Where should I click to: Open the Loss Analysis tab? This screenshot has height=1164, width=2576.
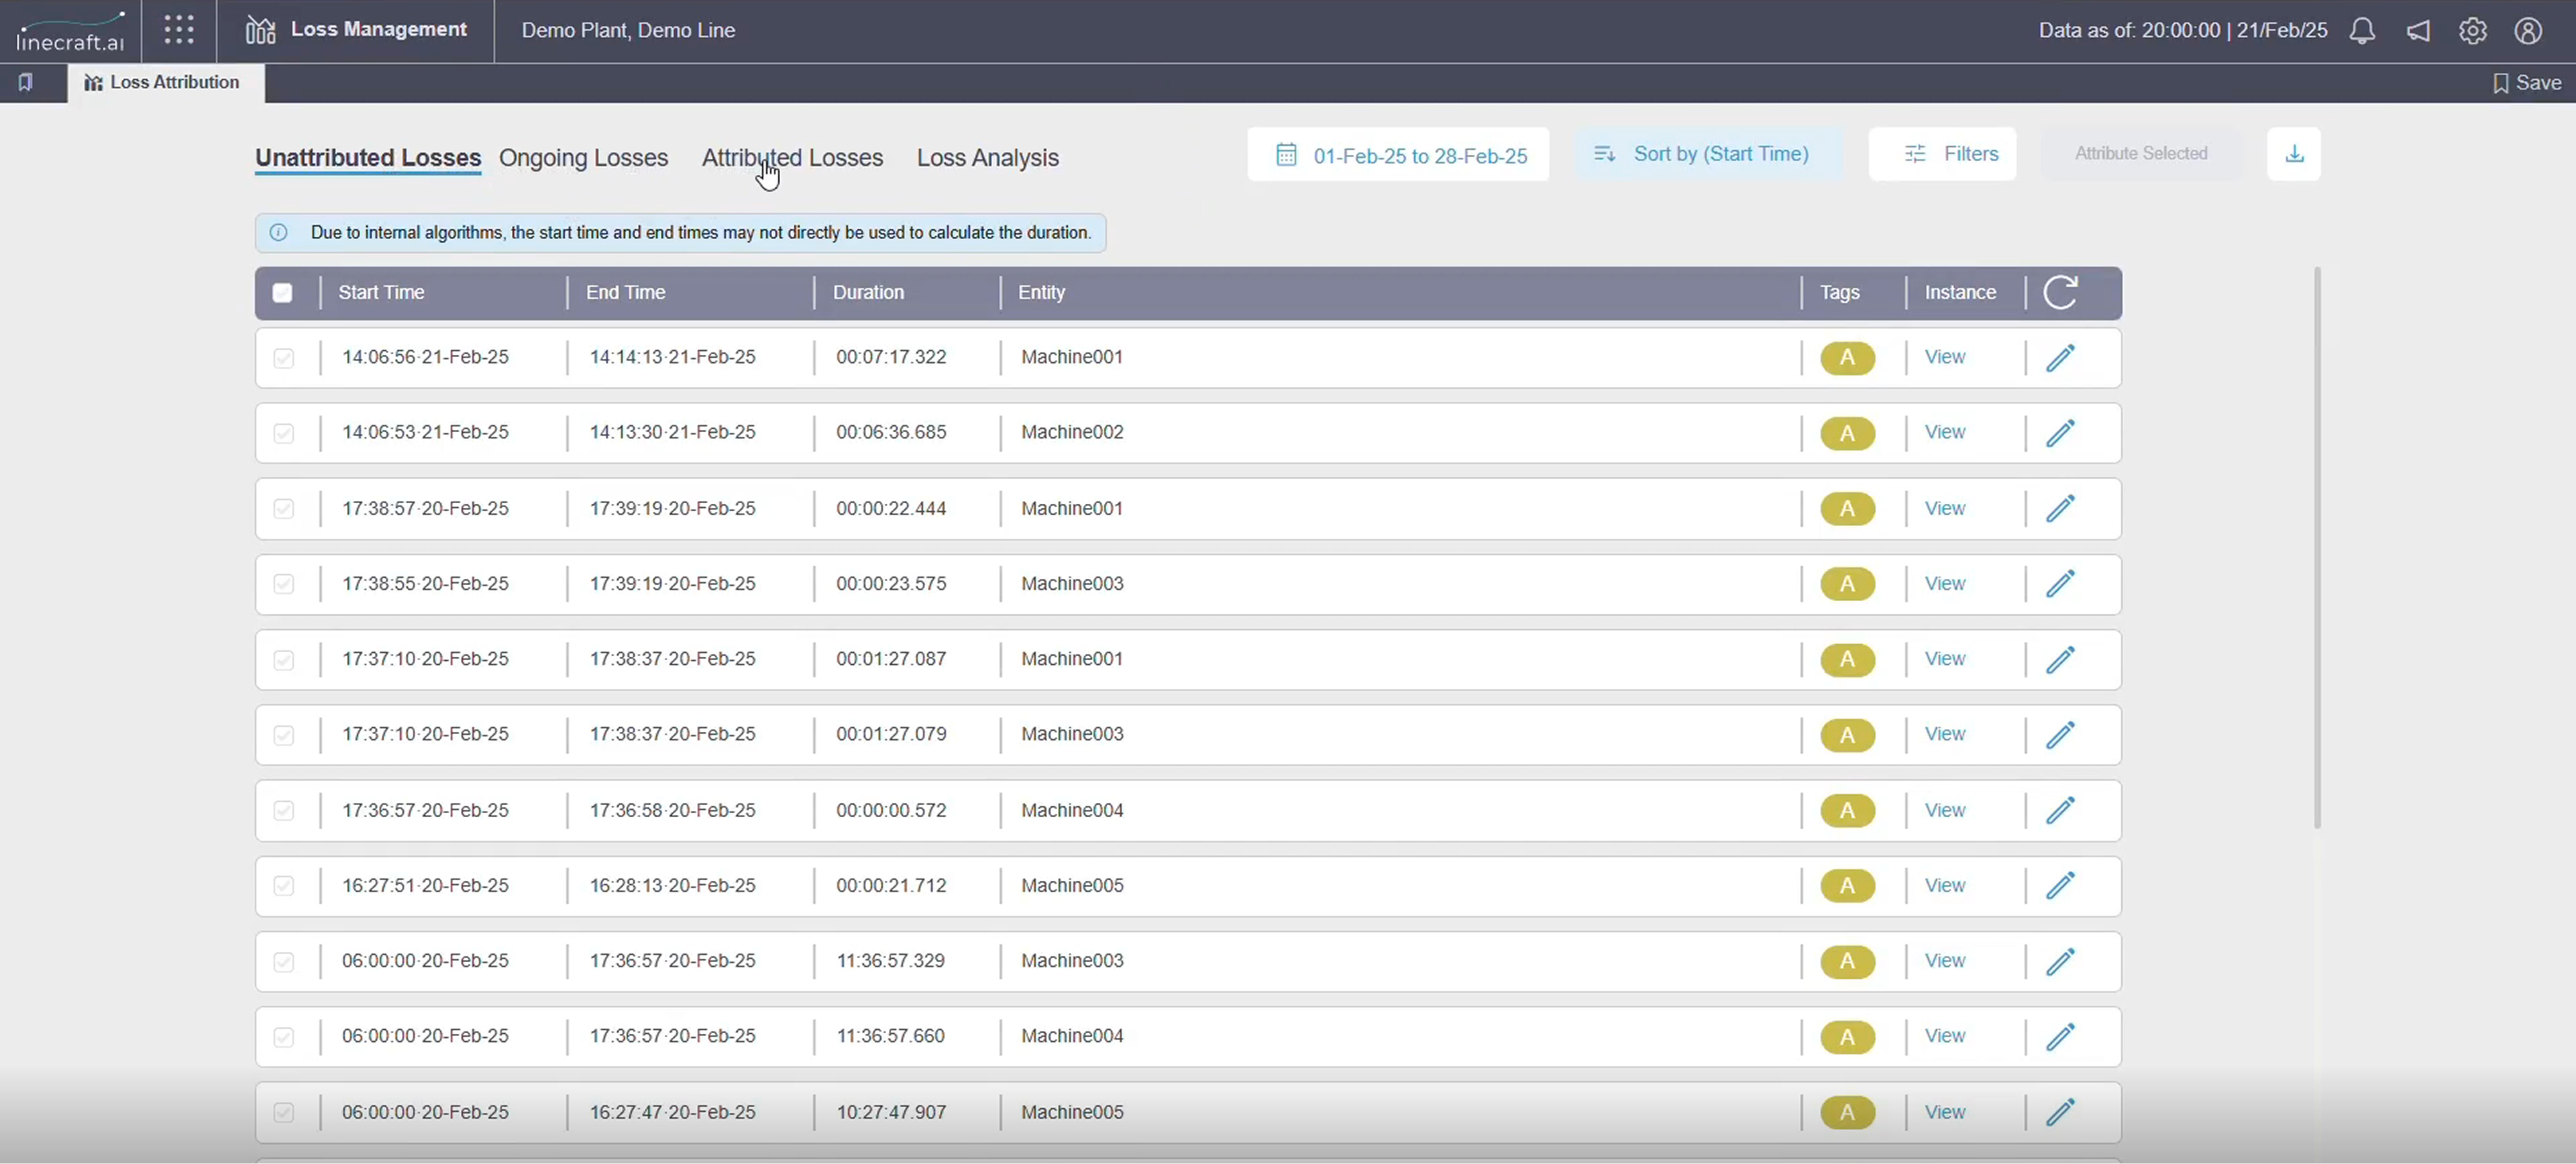987,158
